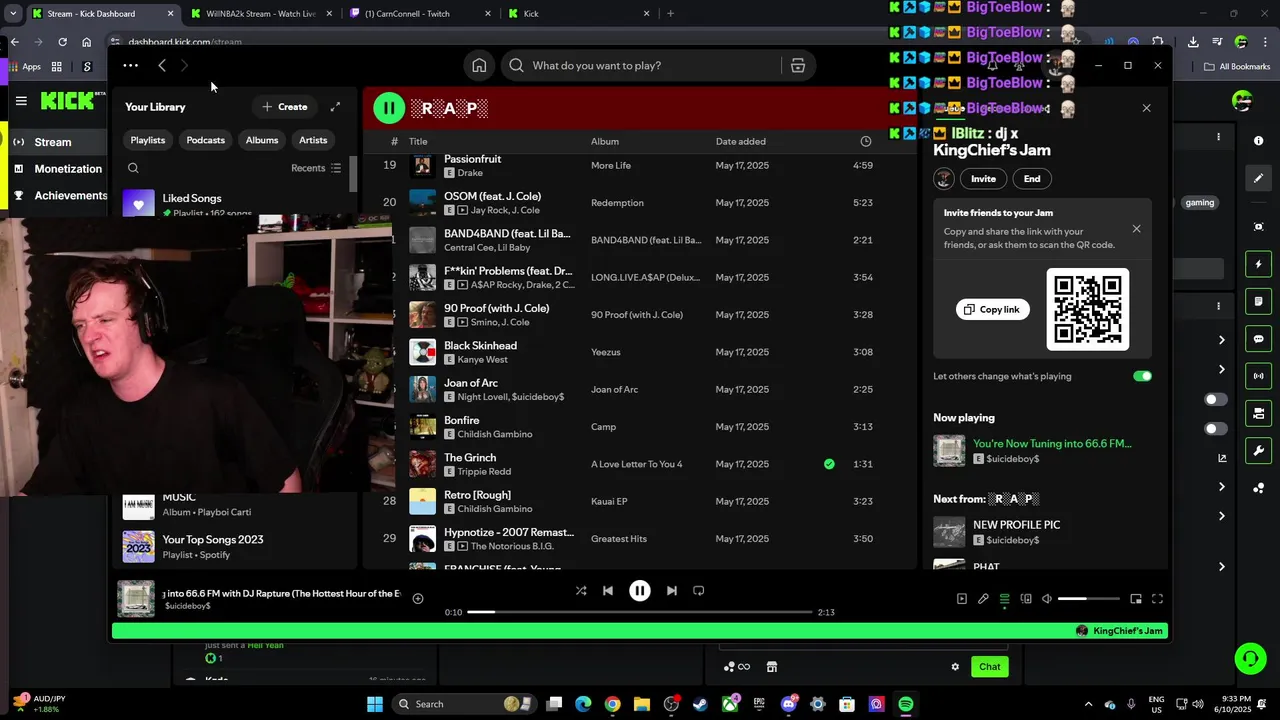This screenshot has height=720, width=1280.
Task: Expand Your Library to full width
Action: tap(335, 107)
